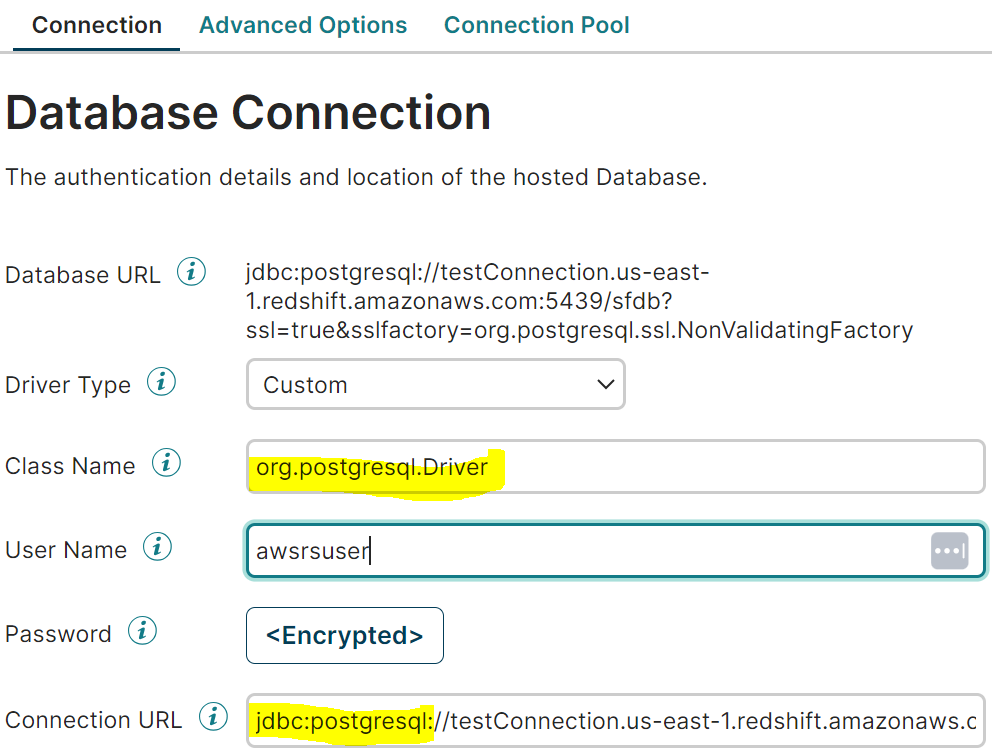992x756 pixels.
Task: Stay on the Connection tab
Action: [97, 25]
